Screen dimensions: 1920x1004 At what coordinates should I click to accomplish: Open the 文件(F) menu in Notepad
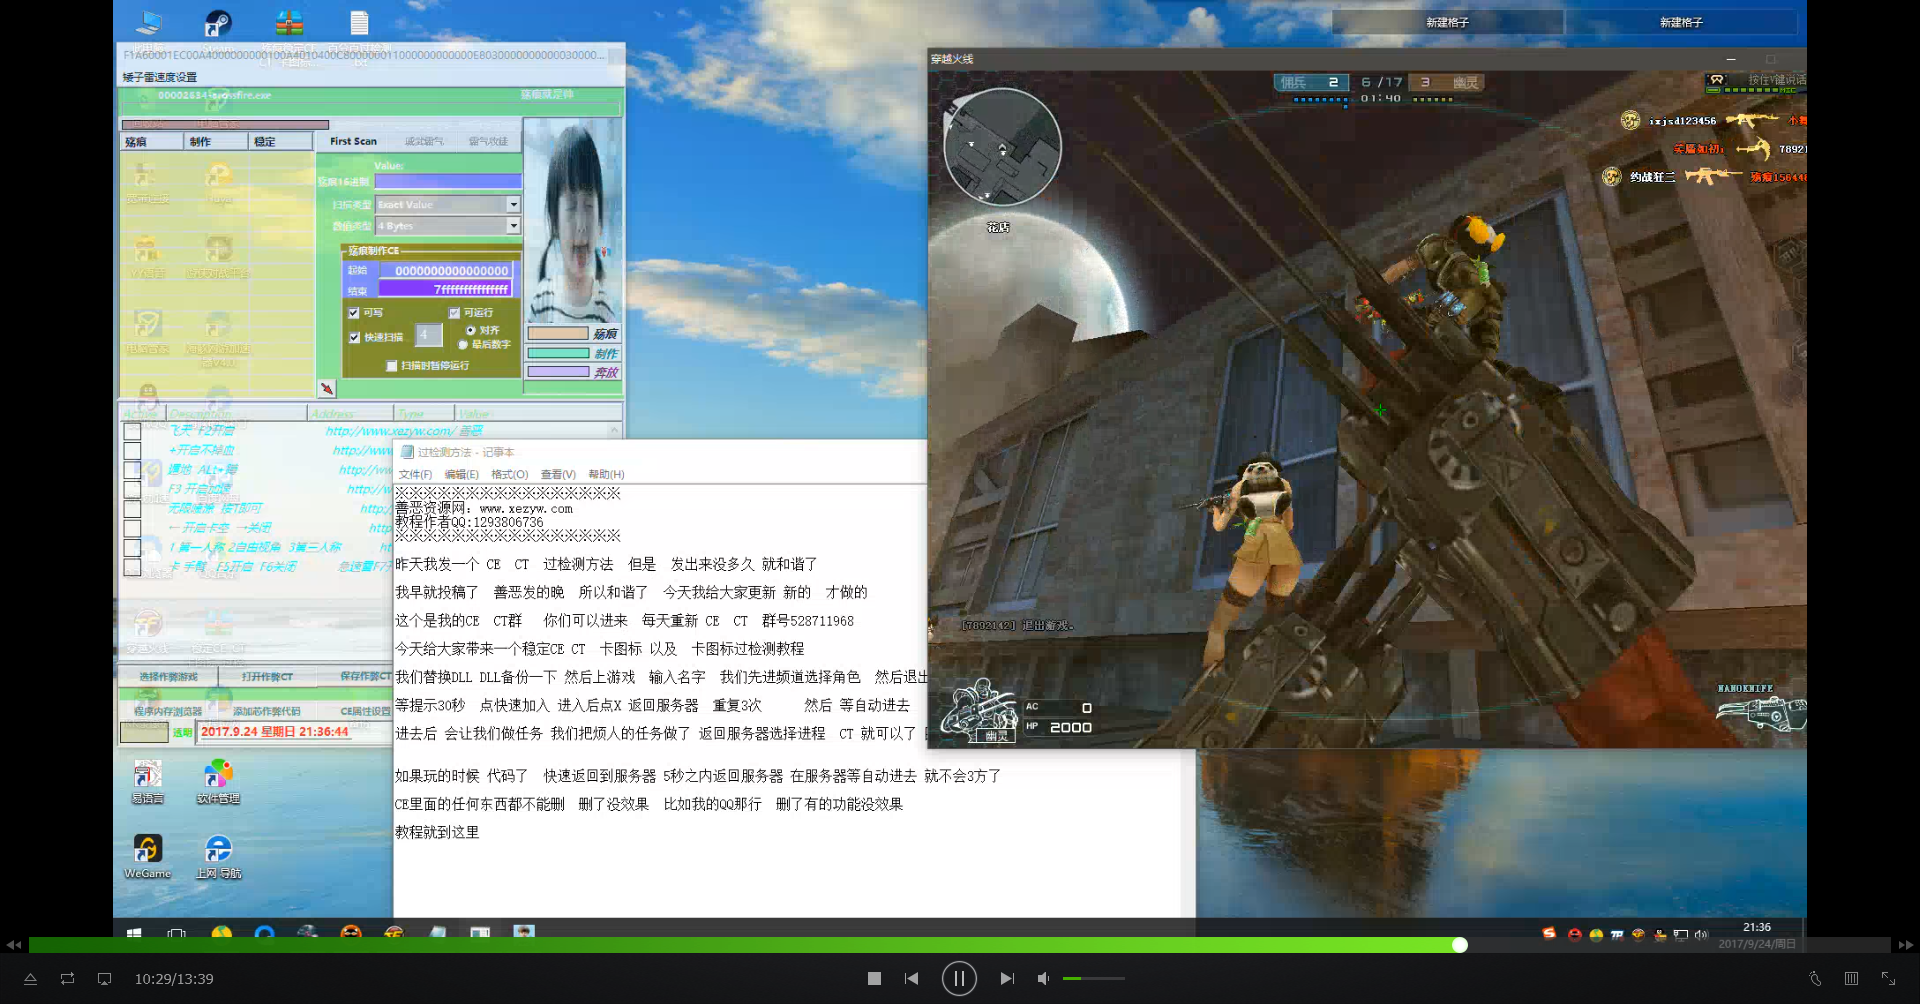415,475
